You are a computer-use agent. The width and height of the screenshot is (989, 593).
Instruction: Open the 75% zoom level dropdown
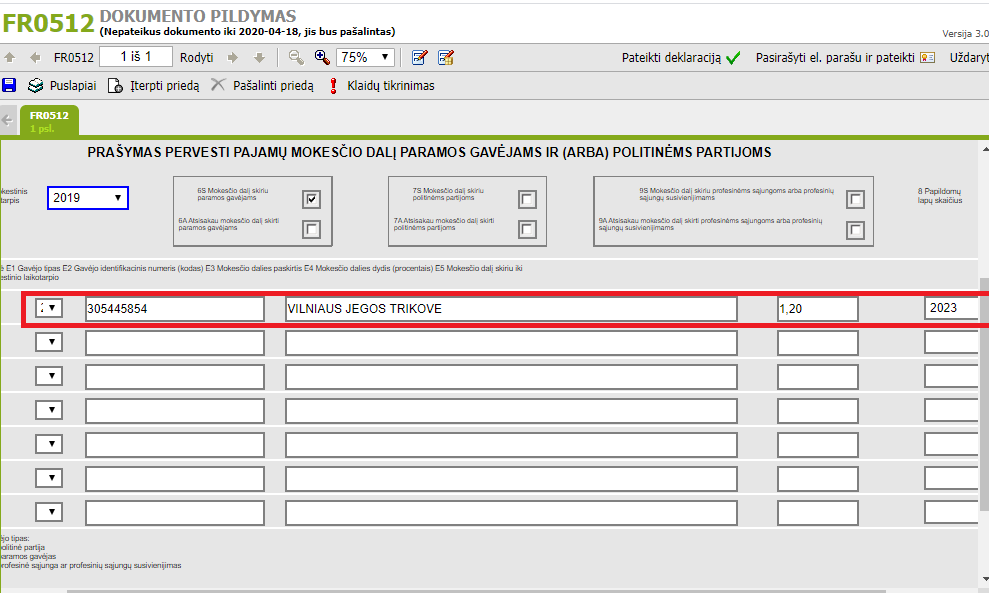point(366,57)
